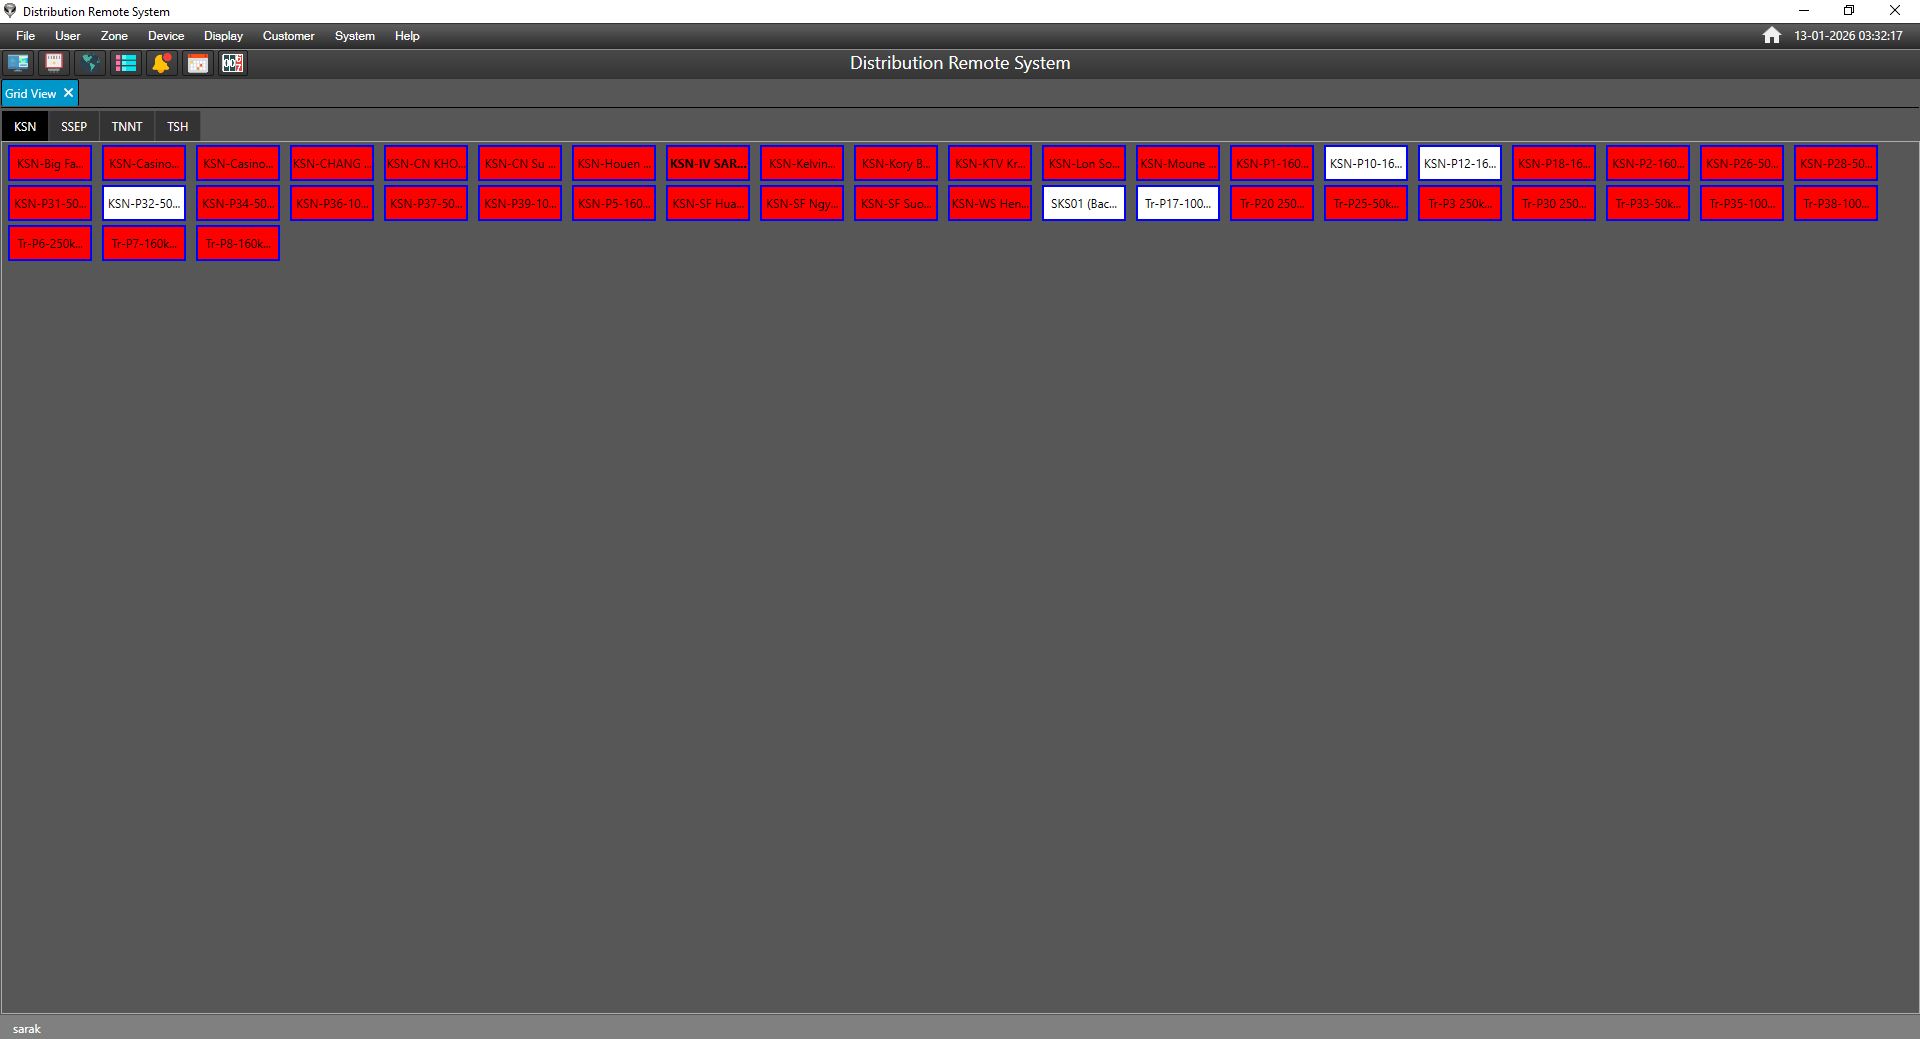The height and width of the screenshot is (1039, 1920).
Task: Select the digital counter toolbar icon
Action: (x=232, y=63)
